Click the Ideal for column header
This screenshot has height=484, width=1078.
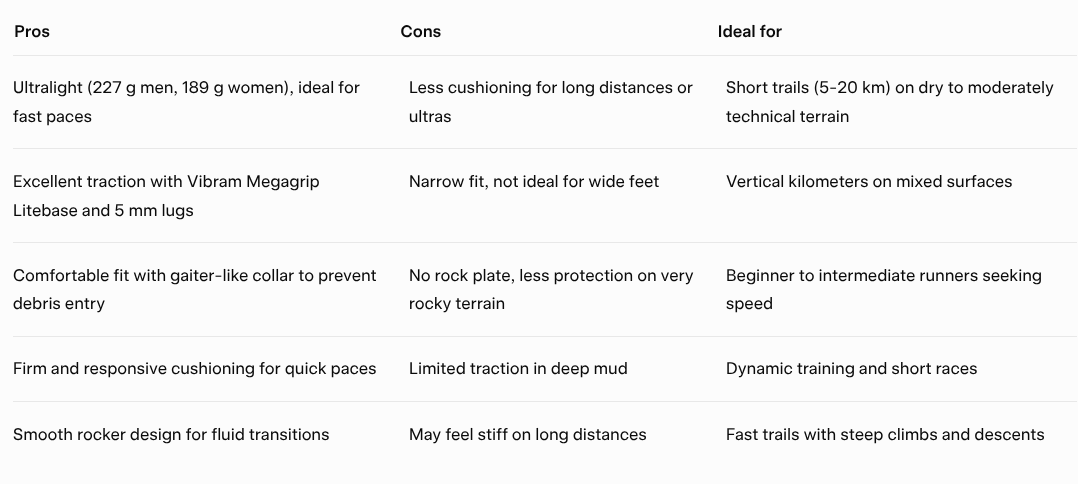[x=749, y=32]
